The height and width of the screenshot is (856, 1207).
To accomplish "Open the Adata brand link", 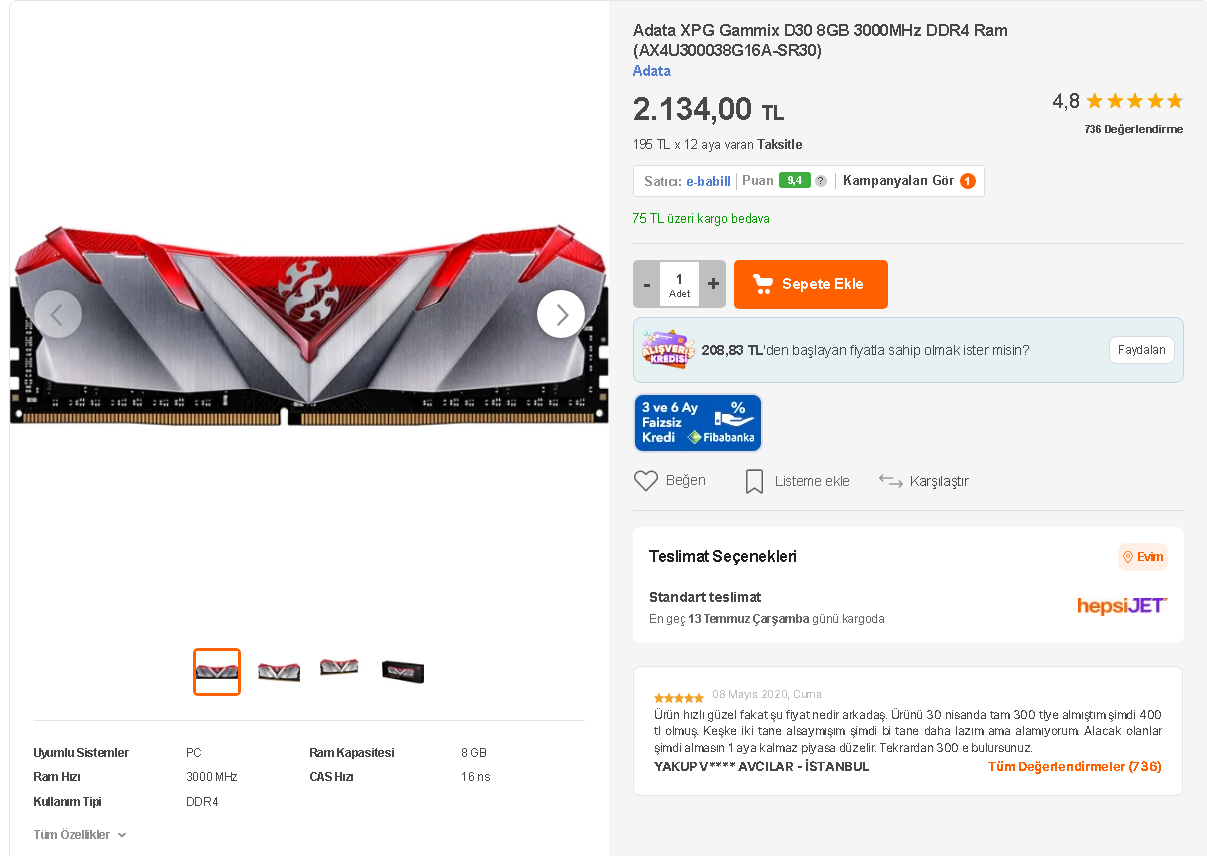I will point(652,71).
